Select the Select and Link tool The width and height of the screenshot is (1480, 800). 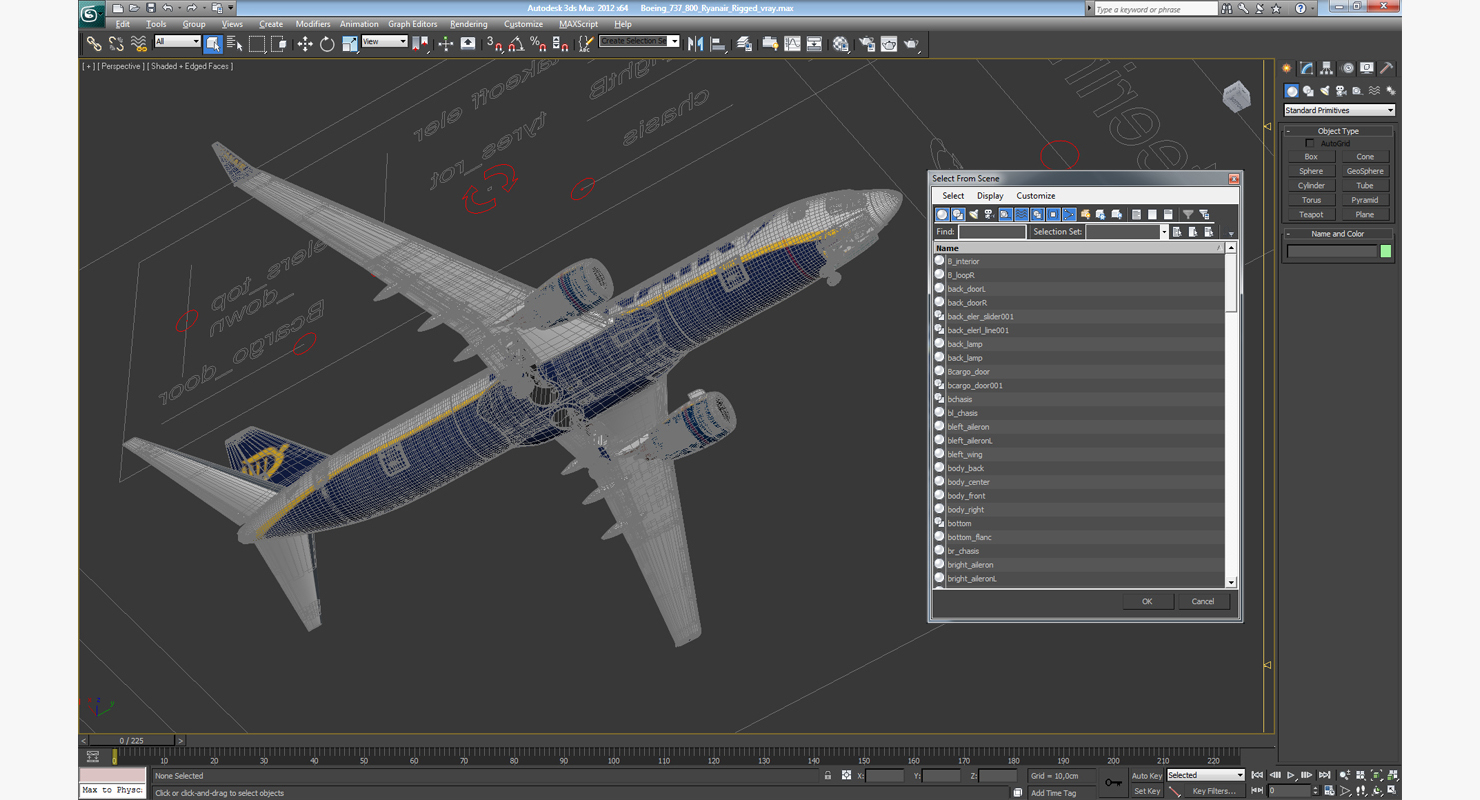point(93,44)
